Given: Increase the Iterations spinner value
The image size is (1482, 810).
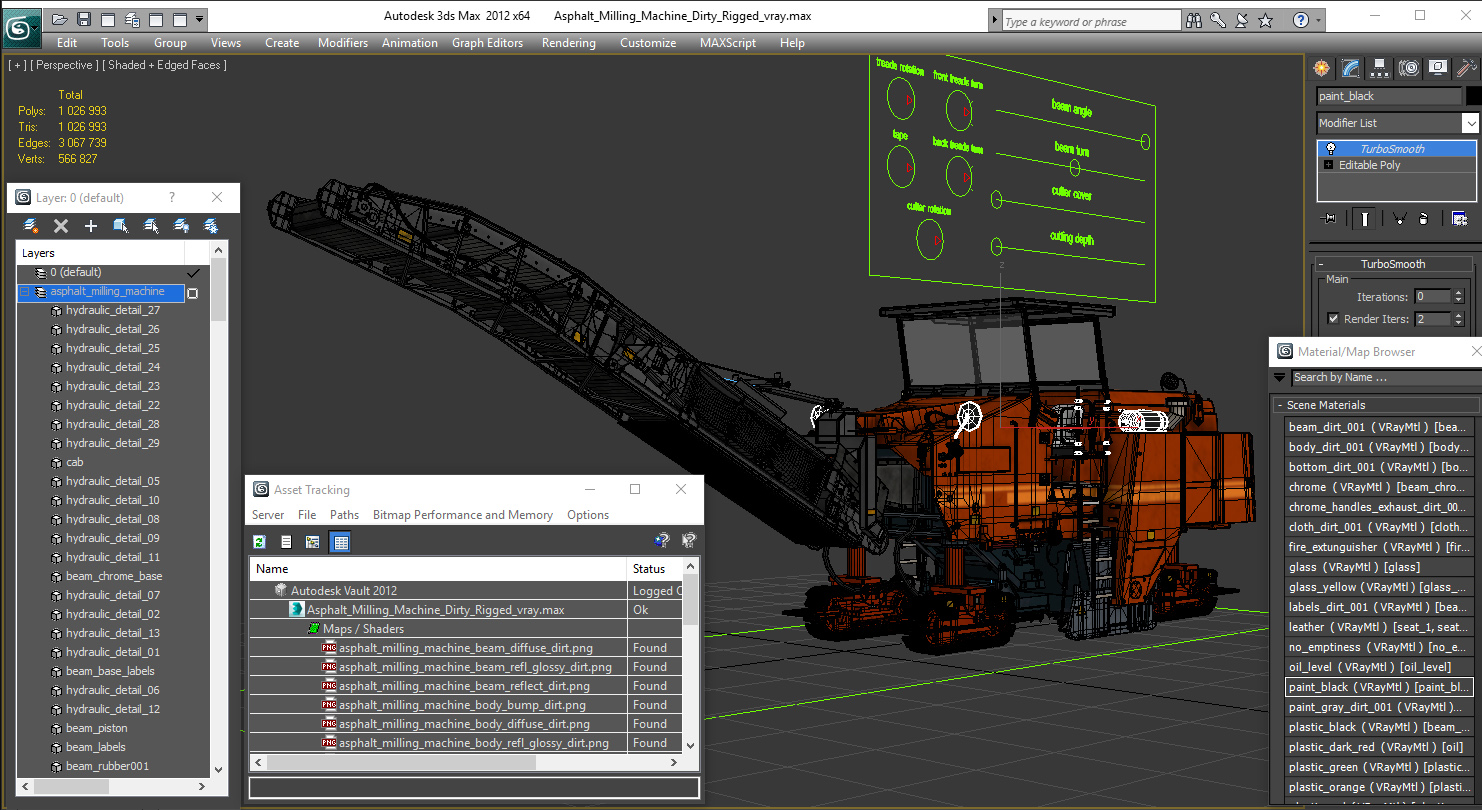Looking at the screenshot, I should (1457, 293).
